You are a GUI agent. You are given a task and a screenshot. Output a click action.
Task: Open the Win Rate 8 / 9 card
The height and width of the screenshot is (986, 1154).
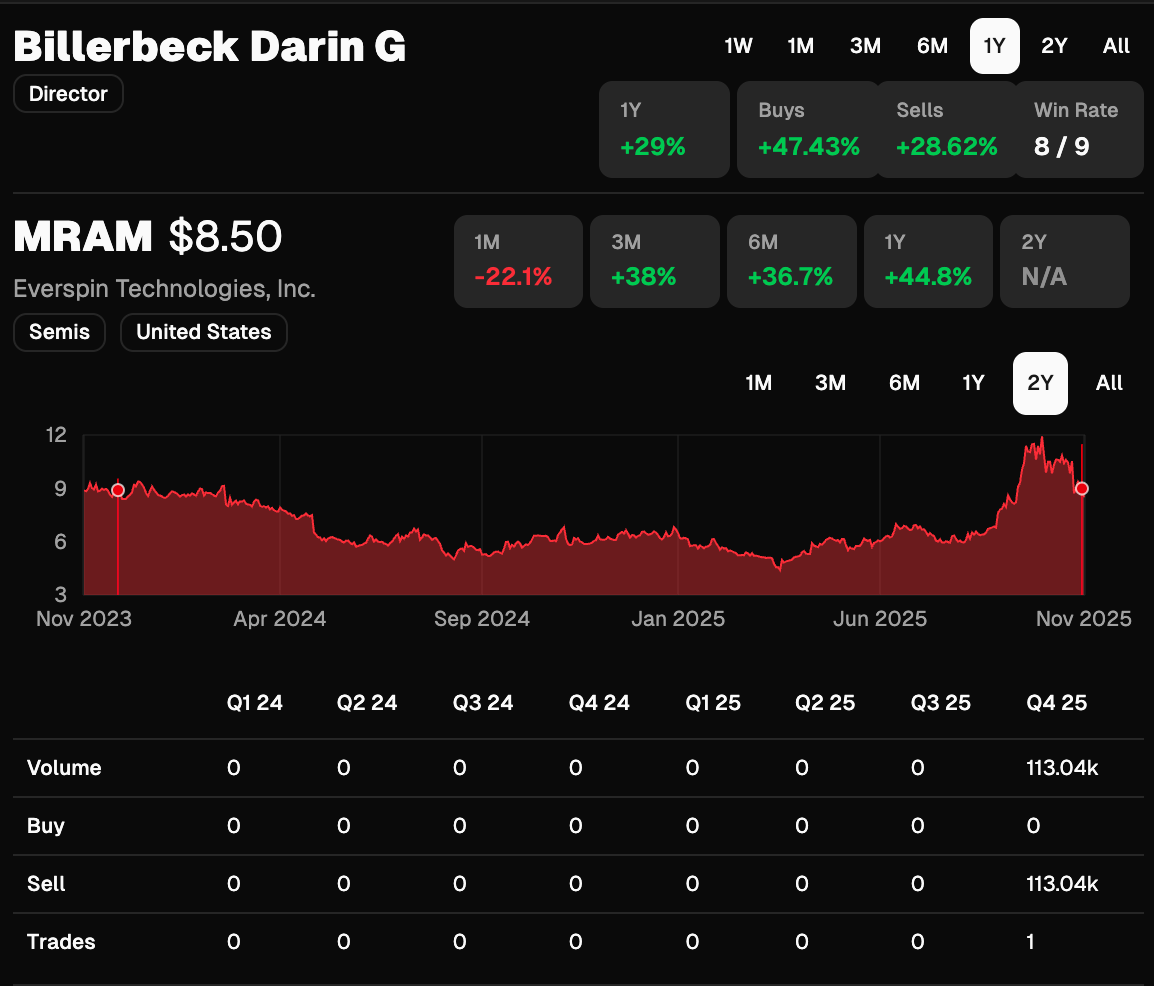coord(1079,130)
